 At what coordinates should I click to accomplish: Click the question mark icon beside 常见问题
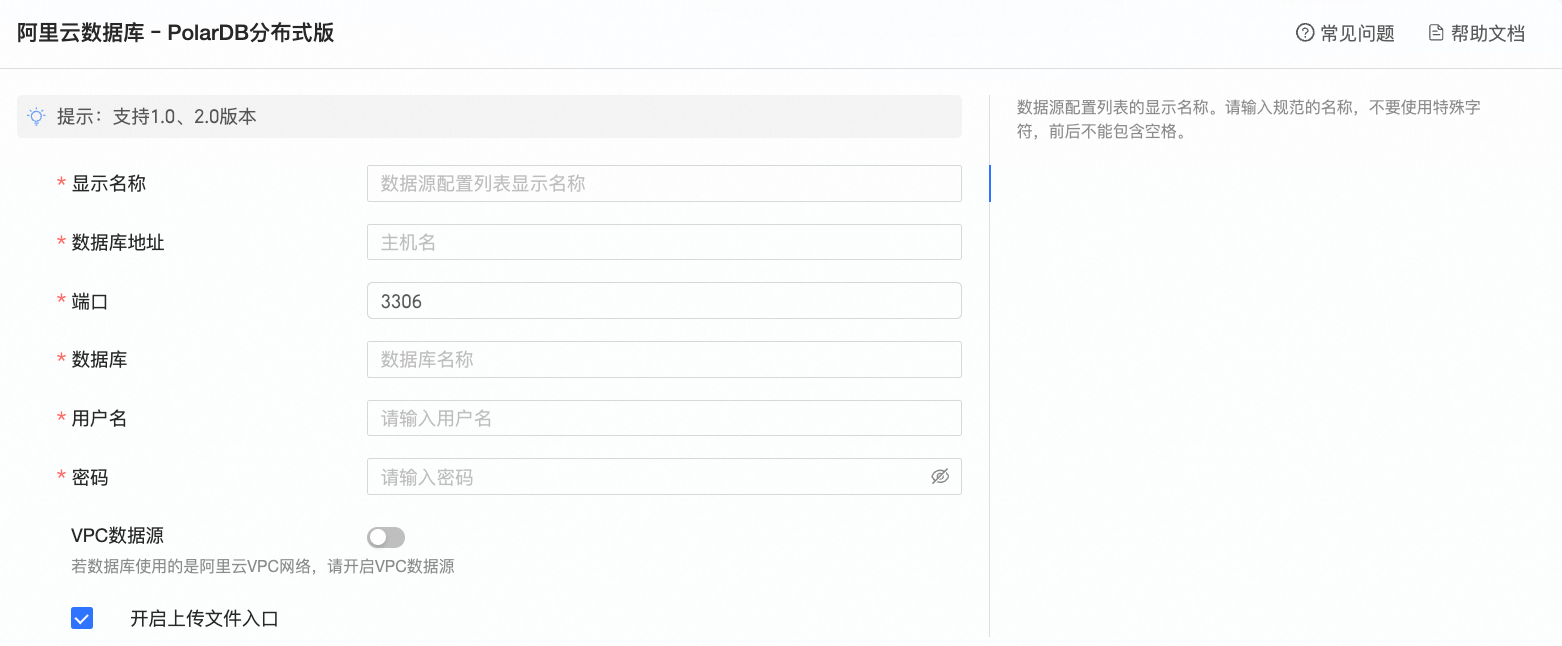click(1305, 33)
